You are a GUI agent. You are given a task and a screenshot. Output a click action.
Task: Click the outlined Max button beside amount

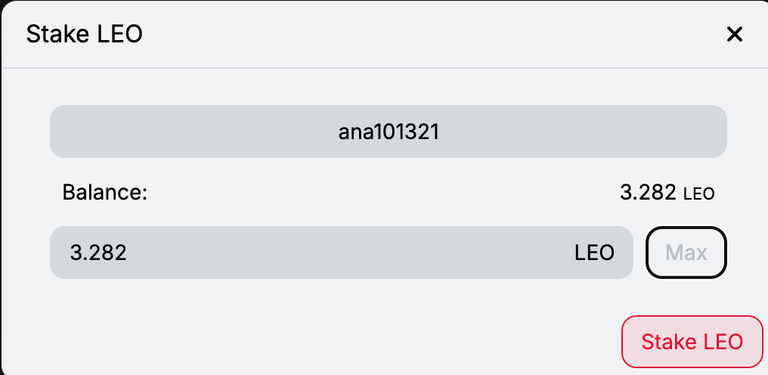click(x=686, y=253)
